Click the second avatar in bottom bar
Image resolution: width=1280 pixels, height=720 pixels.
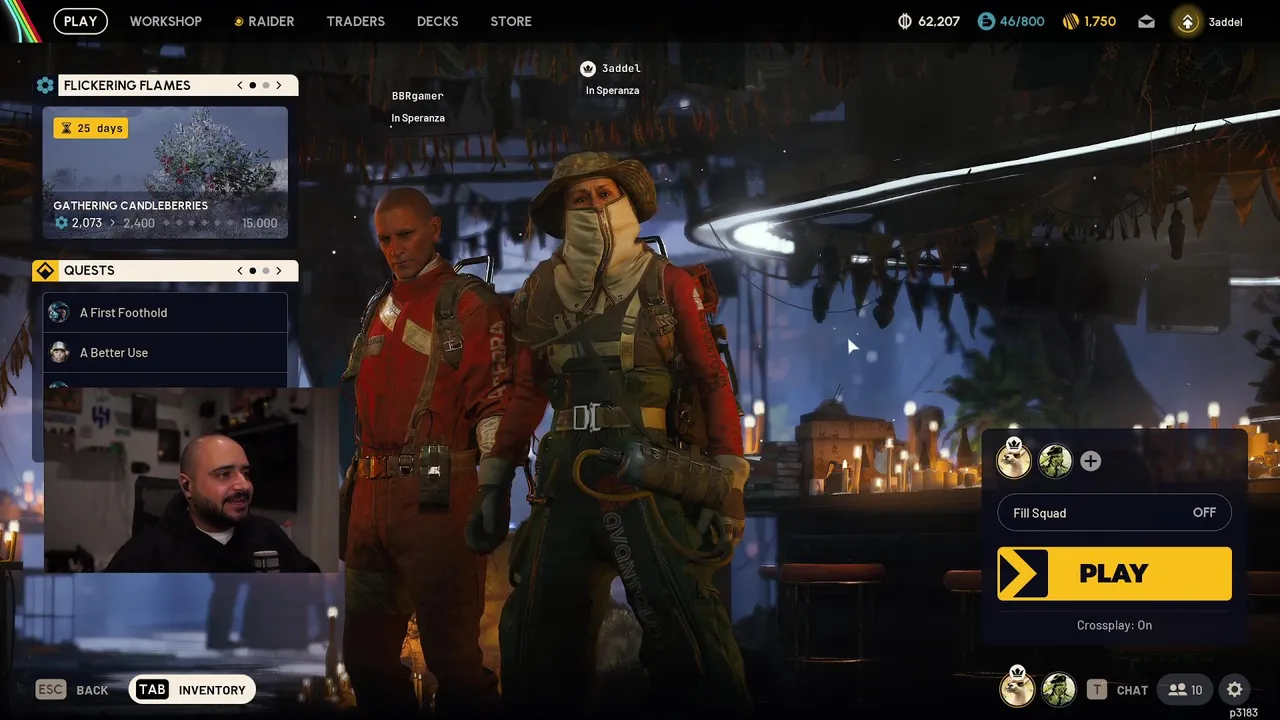(1058, 689)
